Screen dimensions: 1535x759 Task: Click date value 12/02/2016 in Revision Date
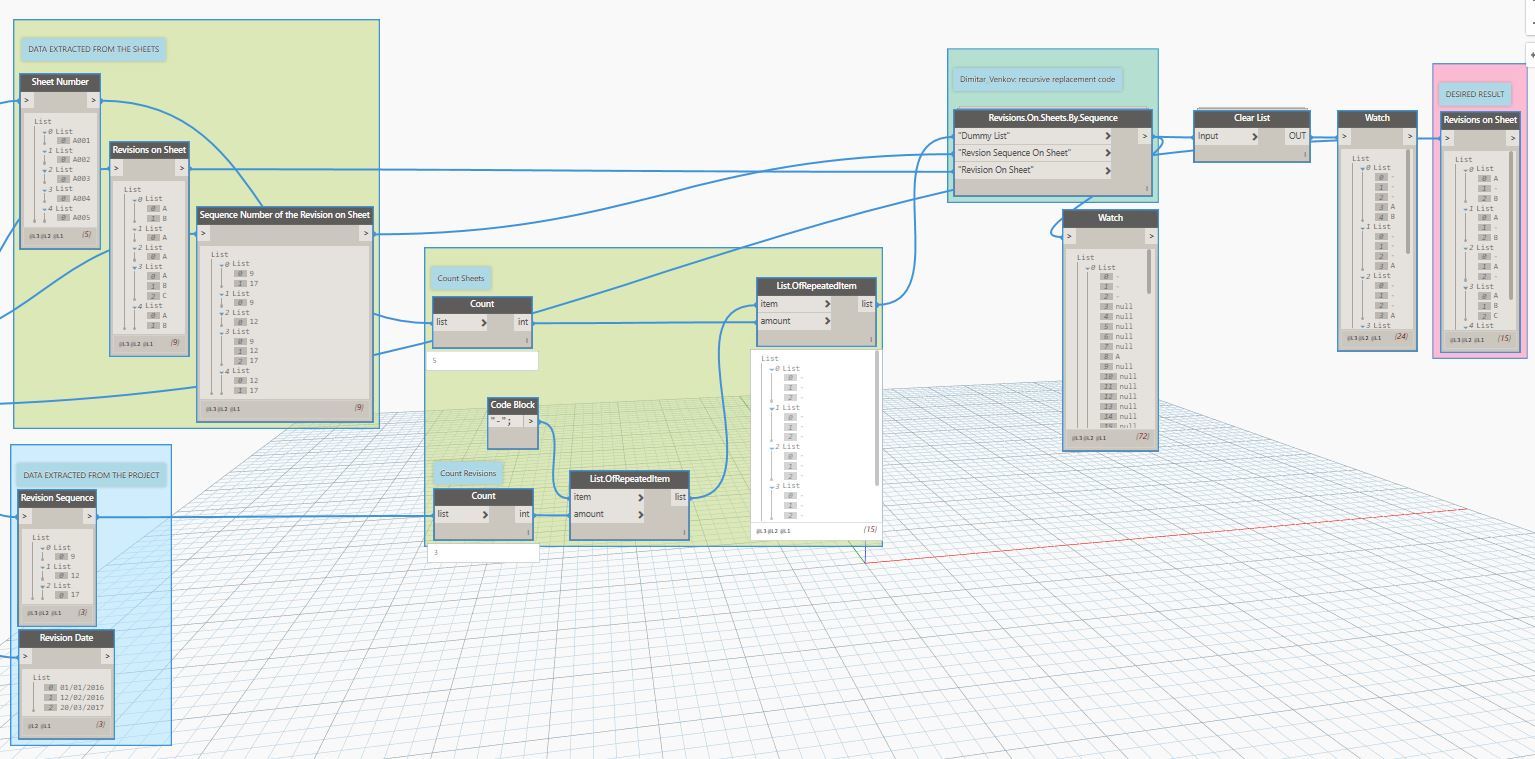coord(82,697)
